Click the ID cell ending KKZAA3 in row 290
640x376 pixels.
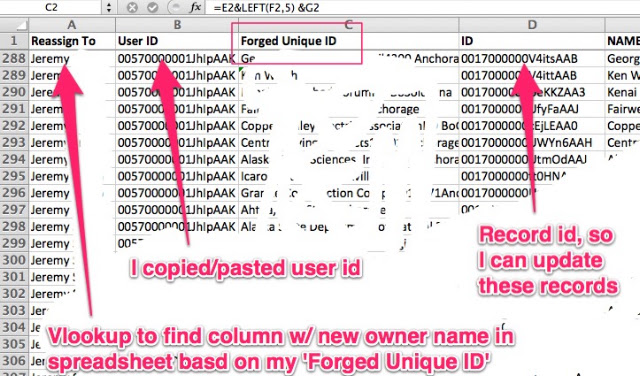(532, 92)
